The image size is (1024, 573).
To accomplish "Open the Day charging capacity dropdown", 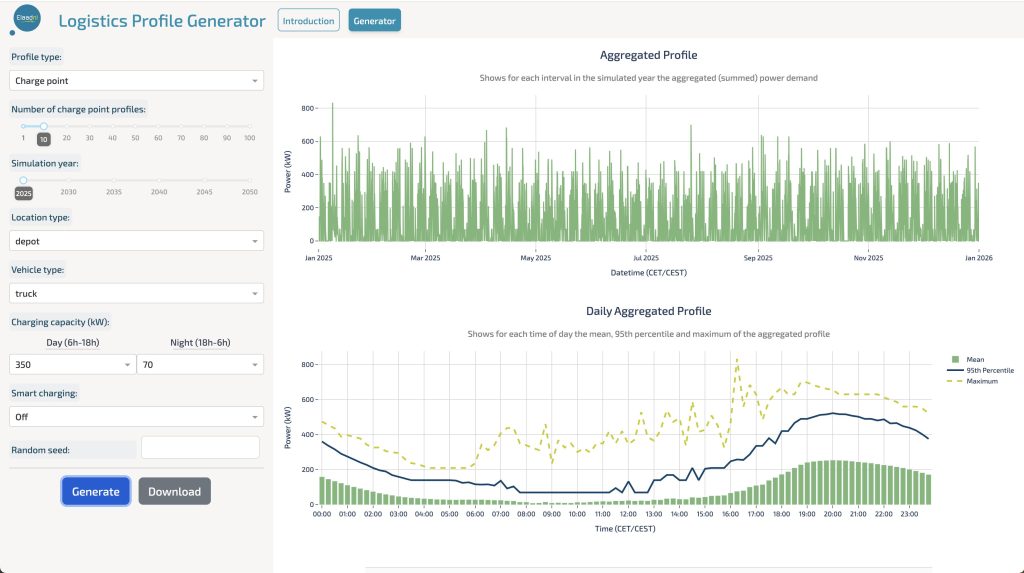I will pos(72,365).
